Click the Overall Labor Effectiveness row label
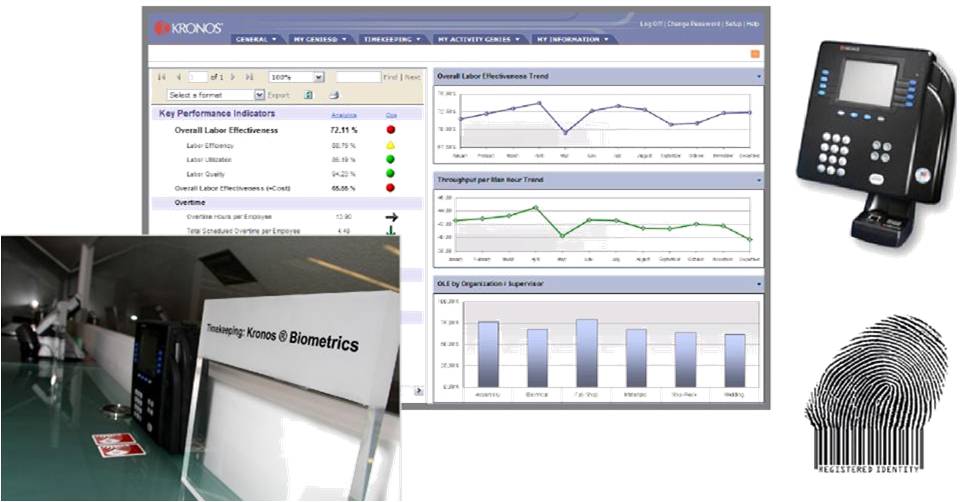The height and width of the screenshot is (502, 964). (x=226, y=130)
